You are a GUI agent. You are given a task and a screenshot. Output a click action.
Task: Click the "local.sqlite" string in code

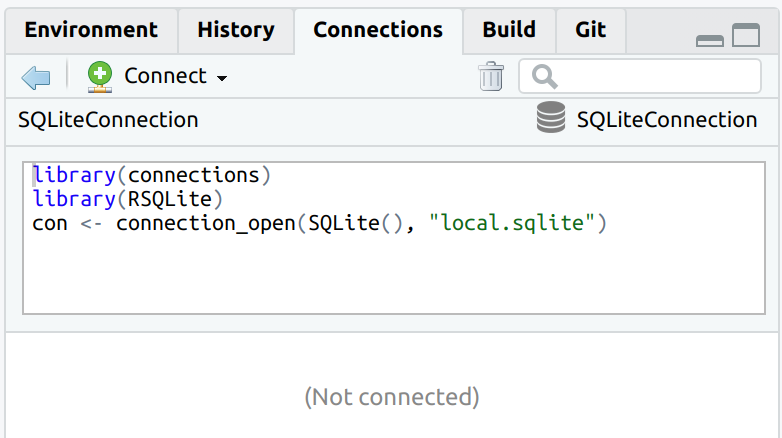coord(512,223)
